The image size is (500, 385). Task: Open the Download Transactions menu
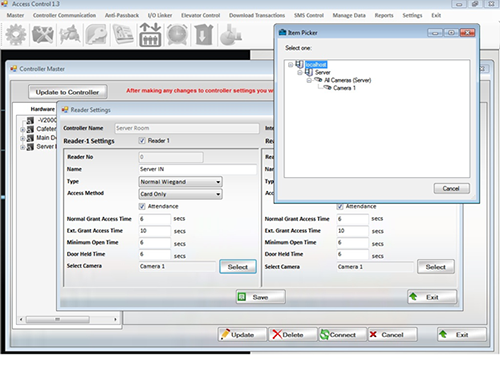coord(257,15)
